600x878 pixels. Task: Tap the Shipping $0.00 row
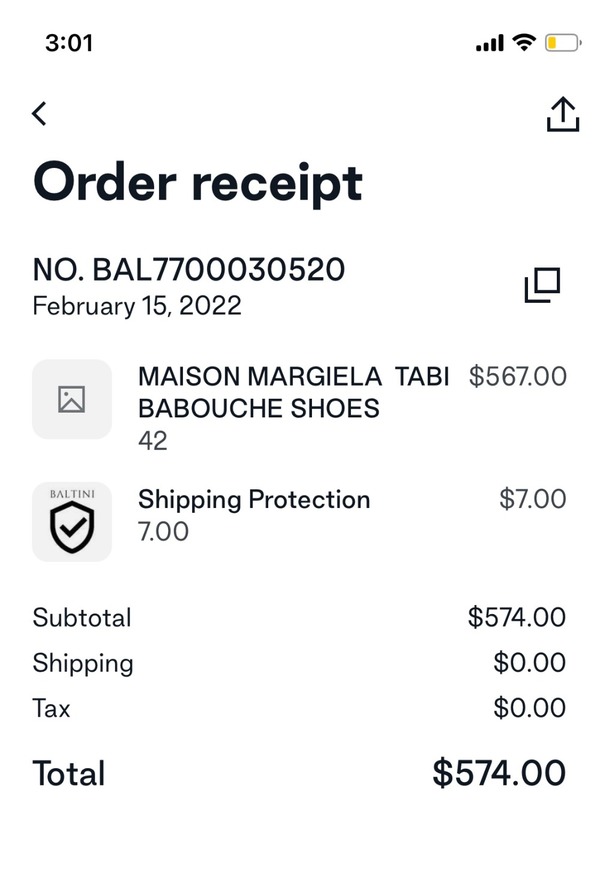click(x=300, y=663)
